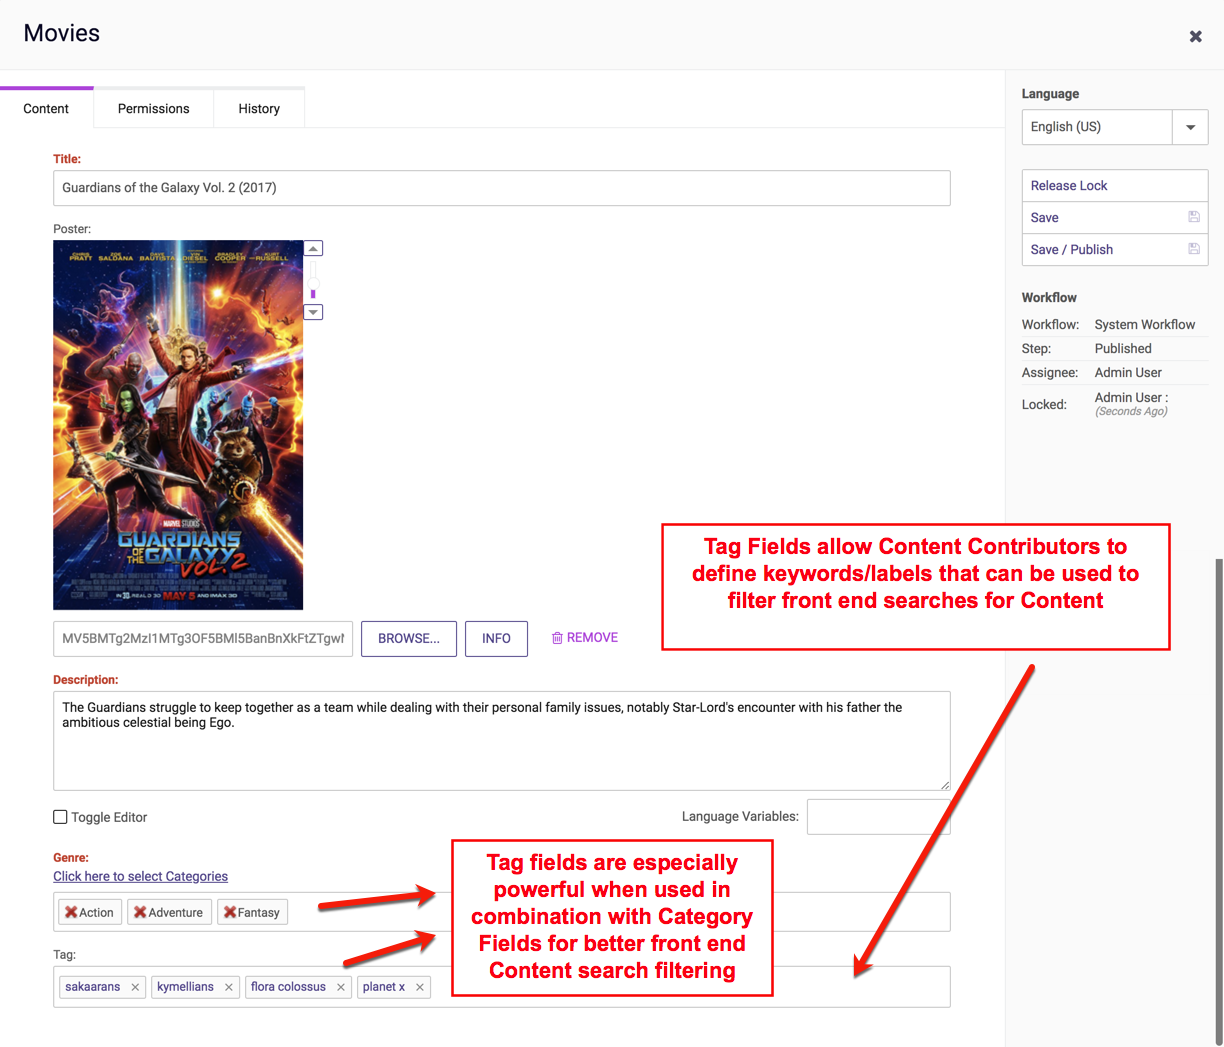Click the REMOVE poster link

592,638
